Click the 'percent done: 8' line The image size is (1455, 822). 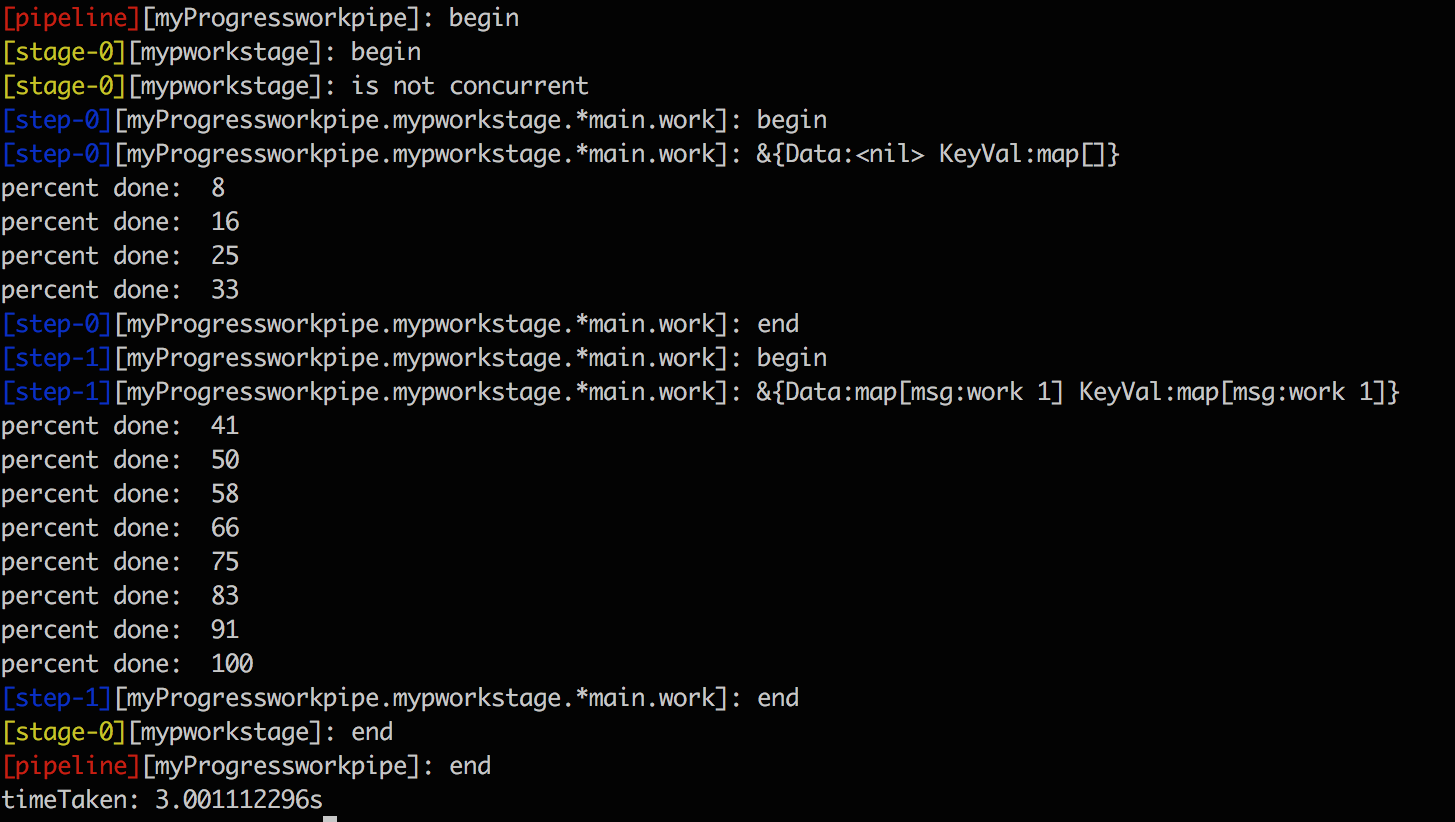click(x=113, y=188)
